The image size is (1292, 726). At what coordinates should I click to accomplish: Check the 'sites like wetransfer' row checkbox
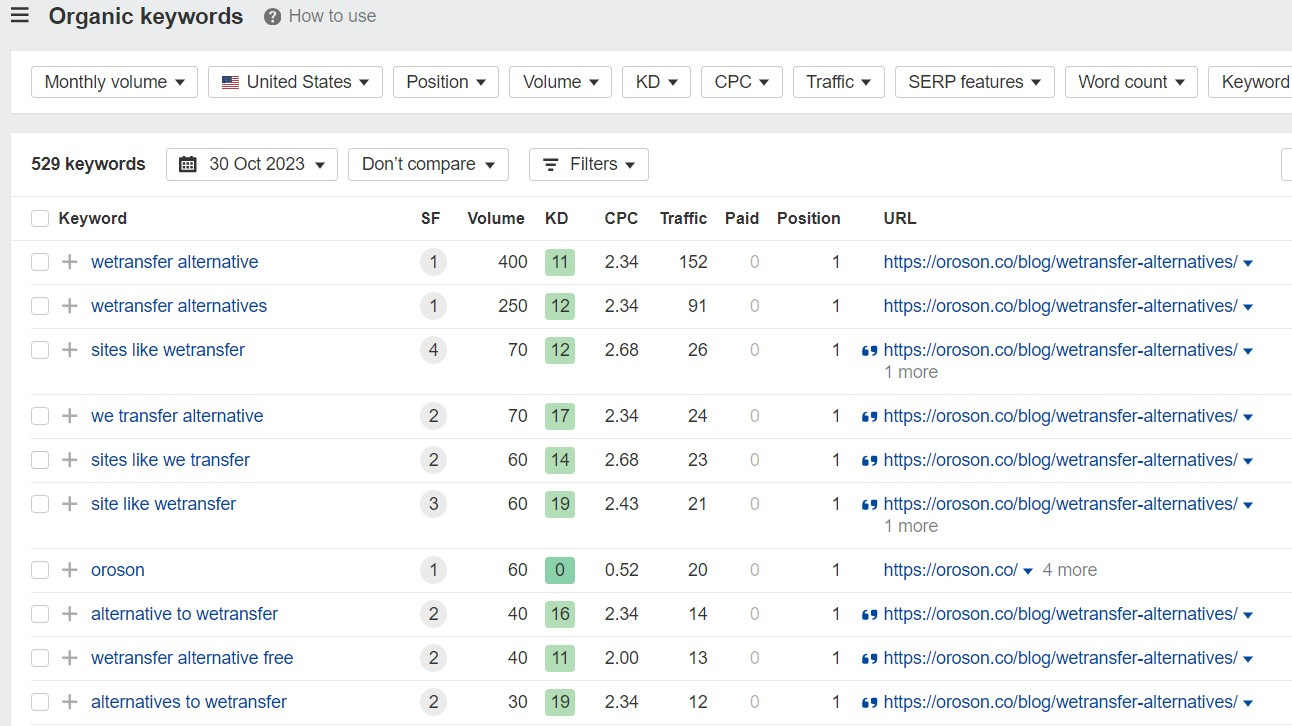tap(40, 350)
